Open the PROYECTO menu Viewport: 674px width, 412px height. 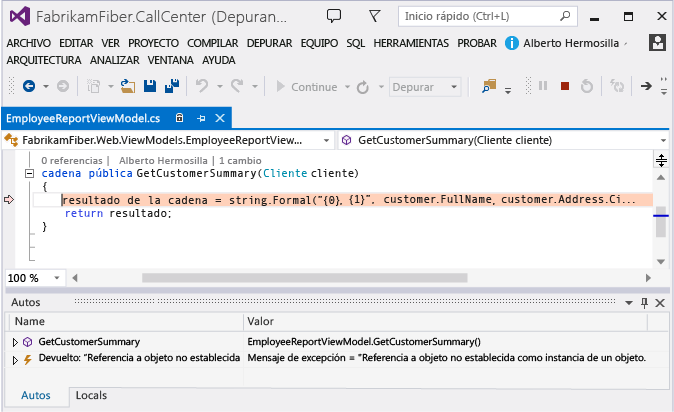click(x=153, y=43)
